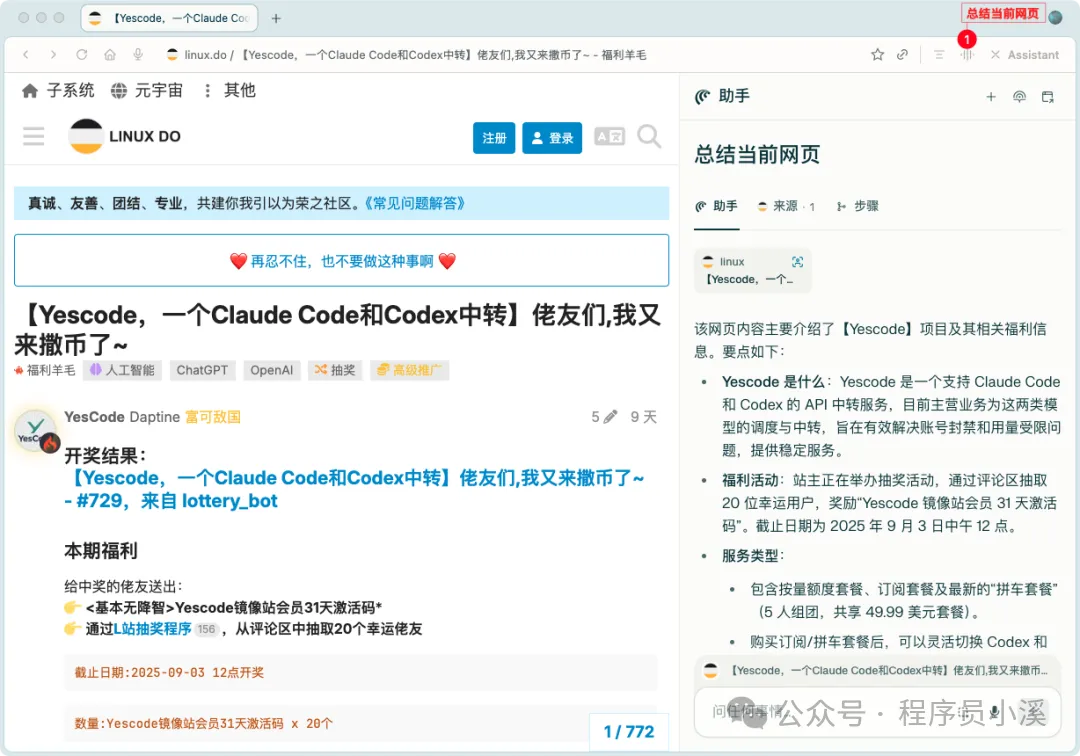Image resolution: width=1080 pixels, height=756 pixels.
Task: Activate the microphone icon in the toolbar
Action: (x=138, y=54)
